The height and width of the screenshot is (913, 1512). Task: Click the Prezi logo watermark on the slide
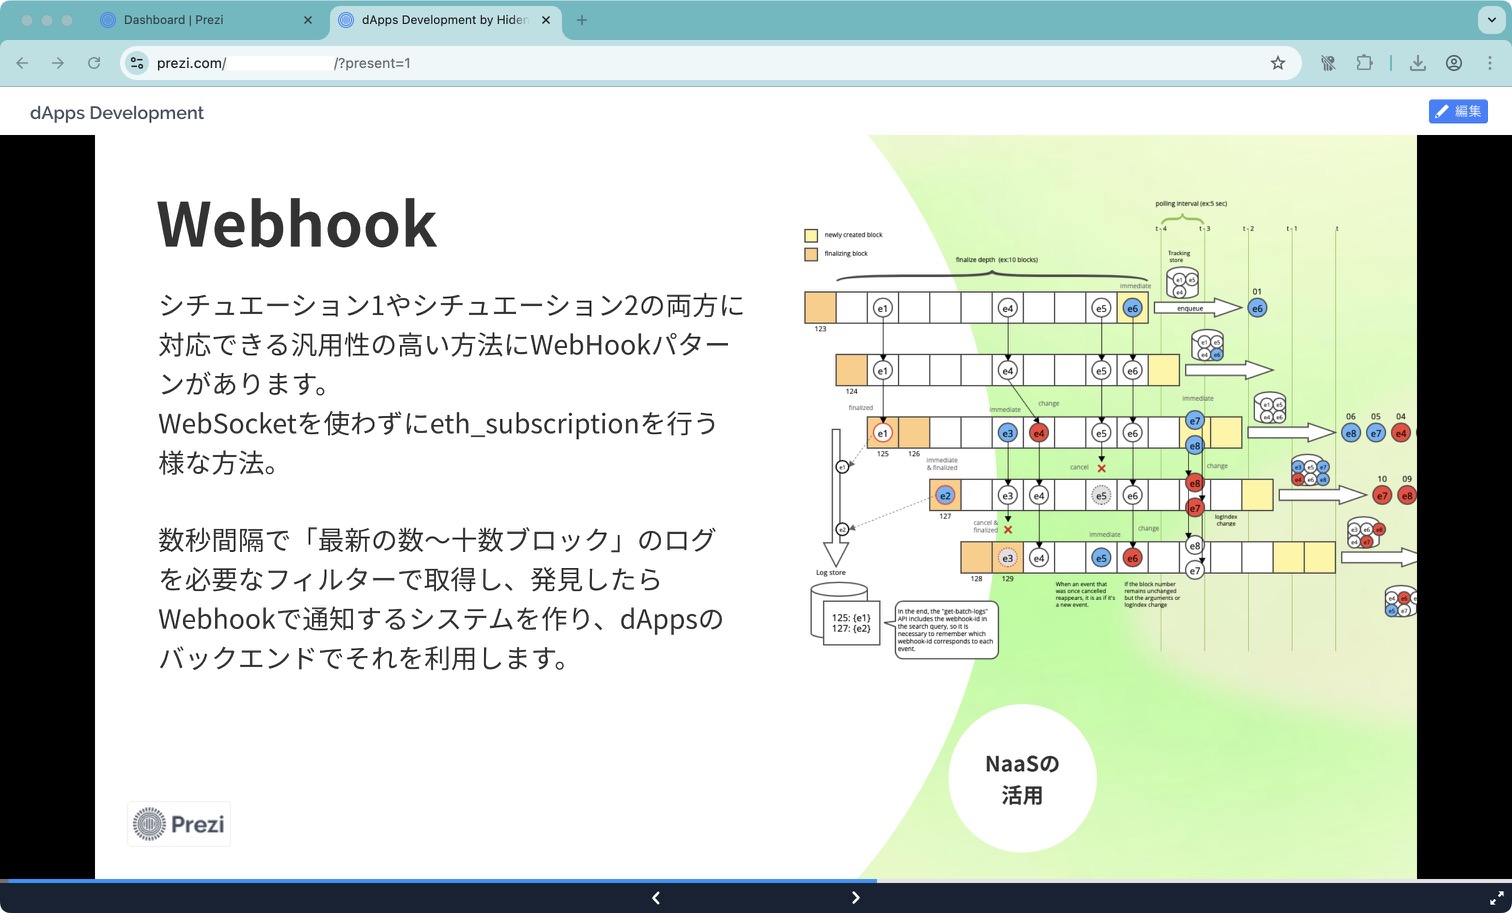click(178, 823)
